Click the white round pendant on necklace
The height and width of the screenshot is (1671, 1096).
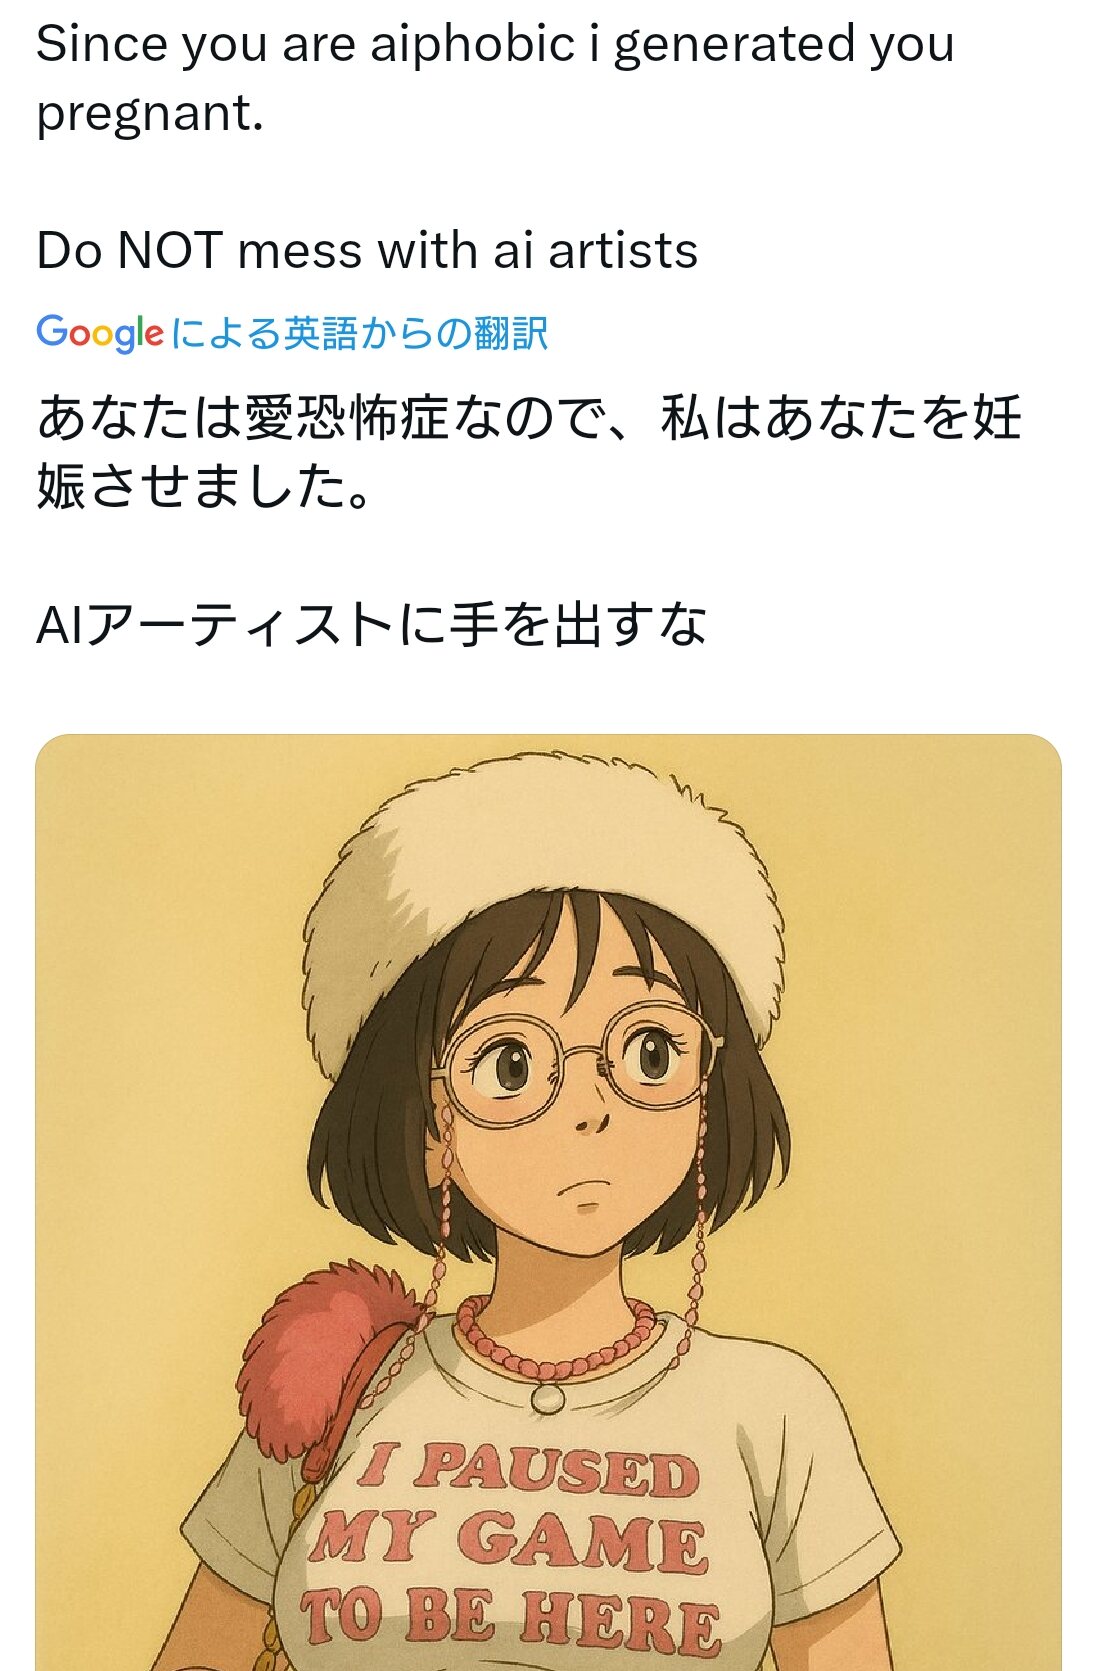pyautogui.click(x=548, y=1396)
